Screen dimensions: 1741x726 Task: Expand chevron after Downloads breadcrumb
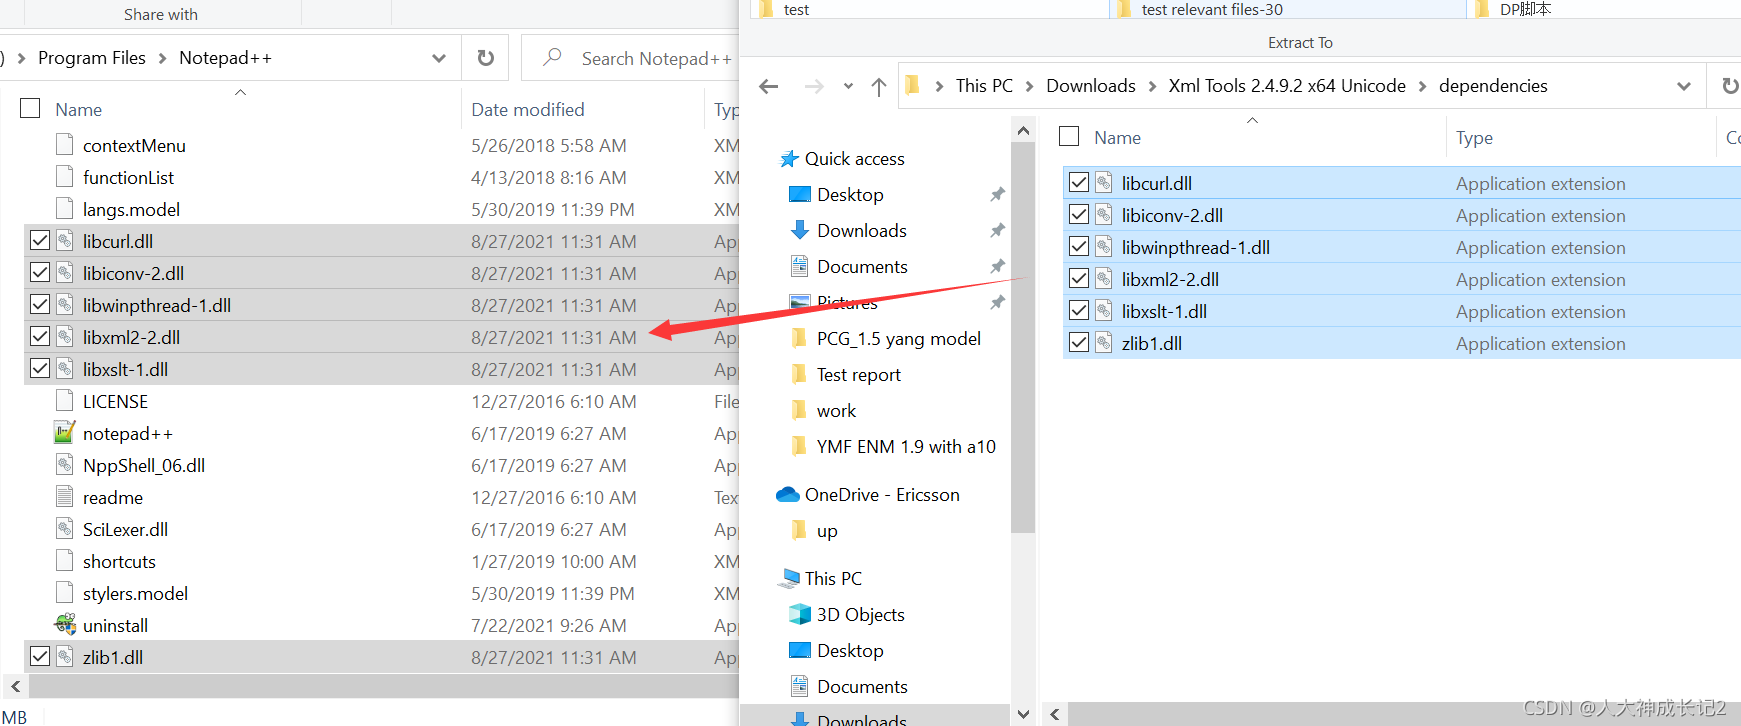pos(1152,86)
